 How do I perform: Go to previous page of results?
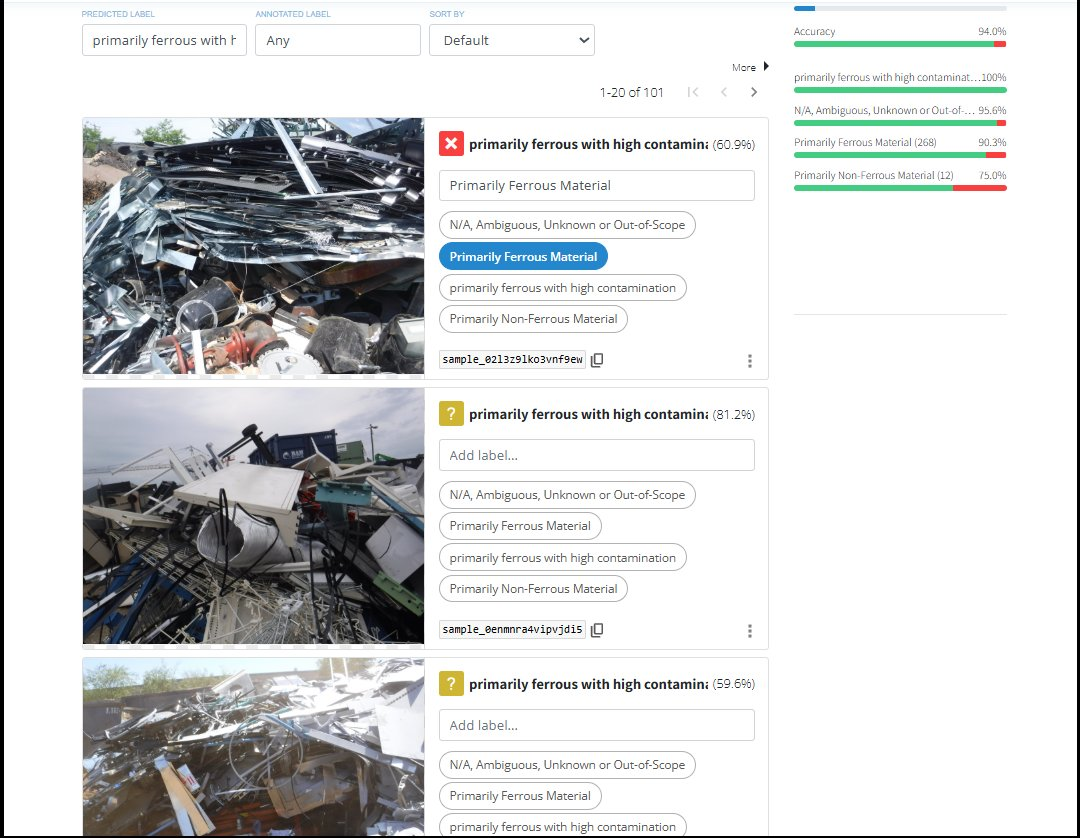[x=723, y=92]
